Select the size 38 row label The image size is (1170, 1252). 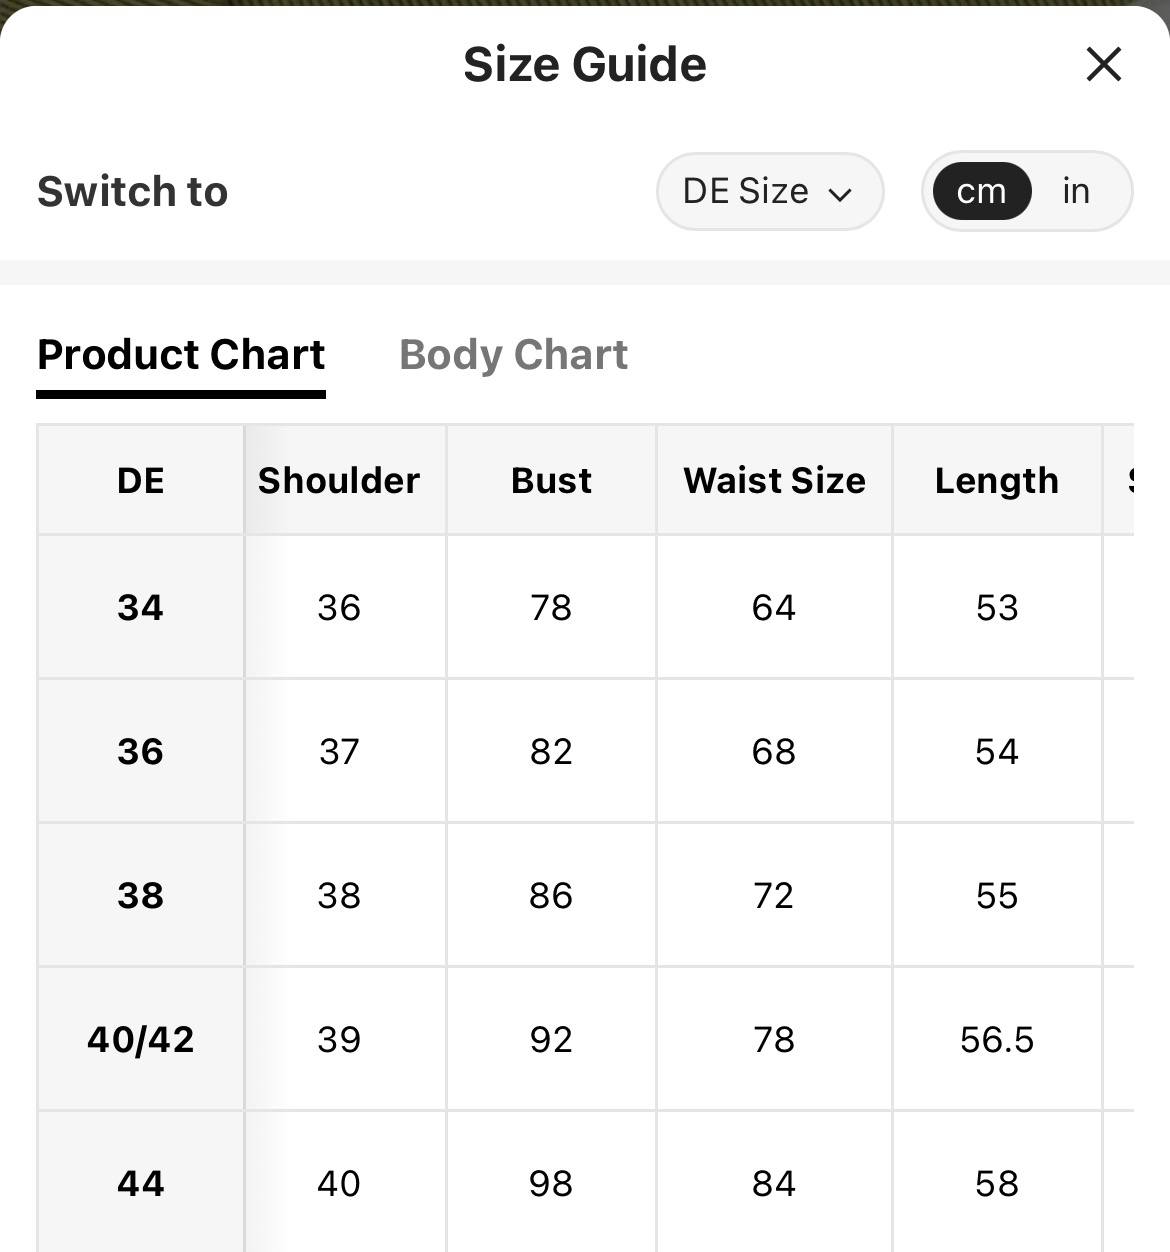[140, 895]
